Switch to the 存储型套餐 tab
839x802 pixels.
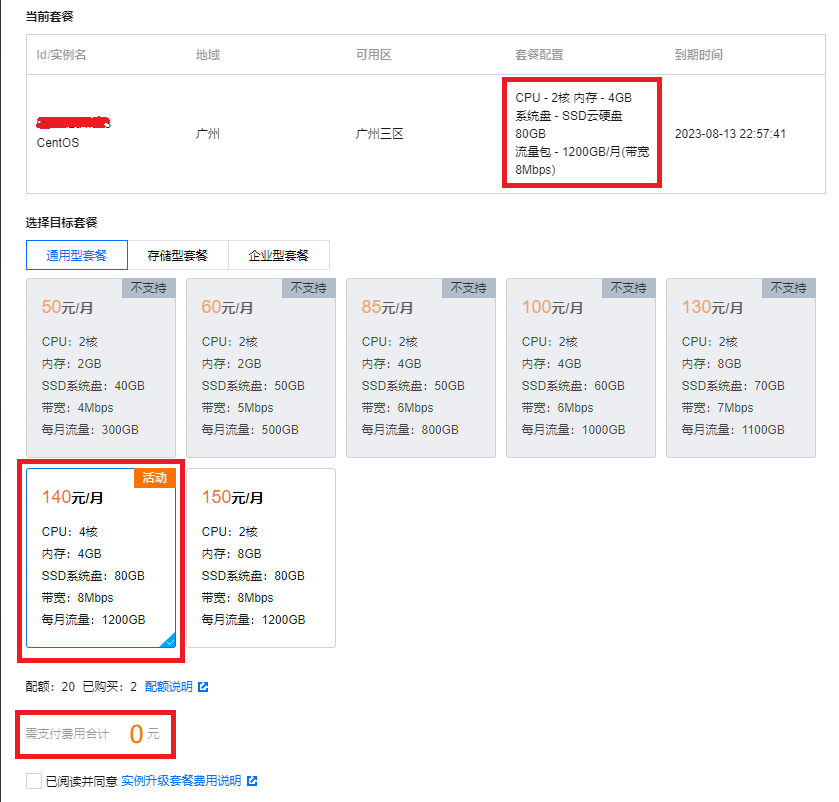tap(178, 255)
